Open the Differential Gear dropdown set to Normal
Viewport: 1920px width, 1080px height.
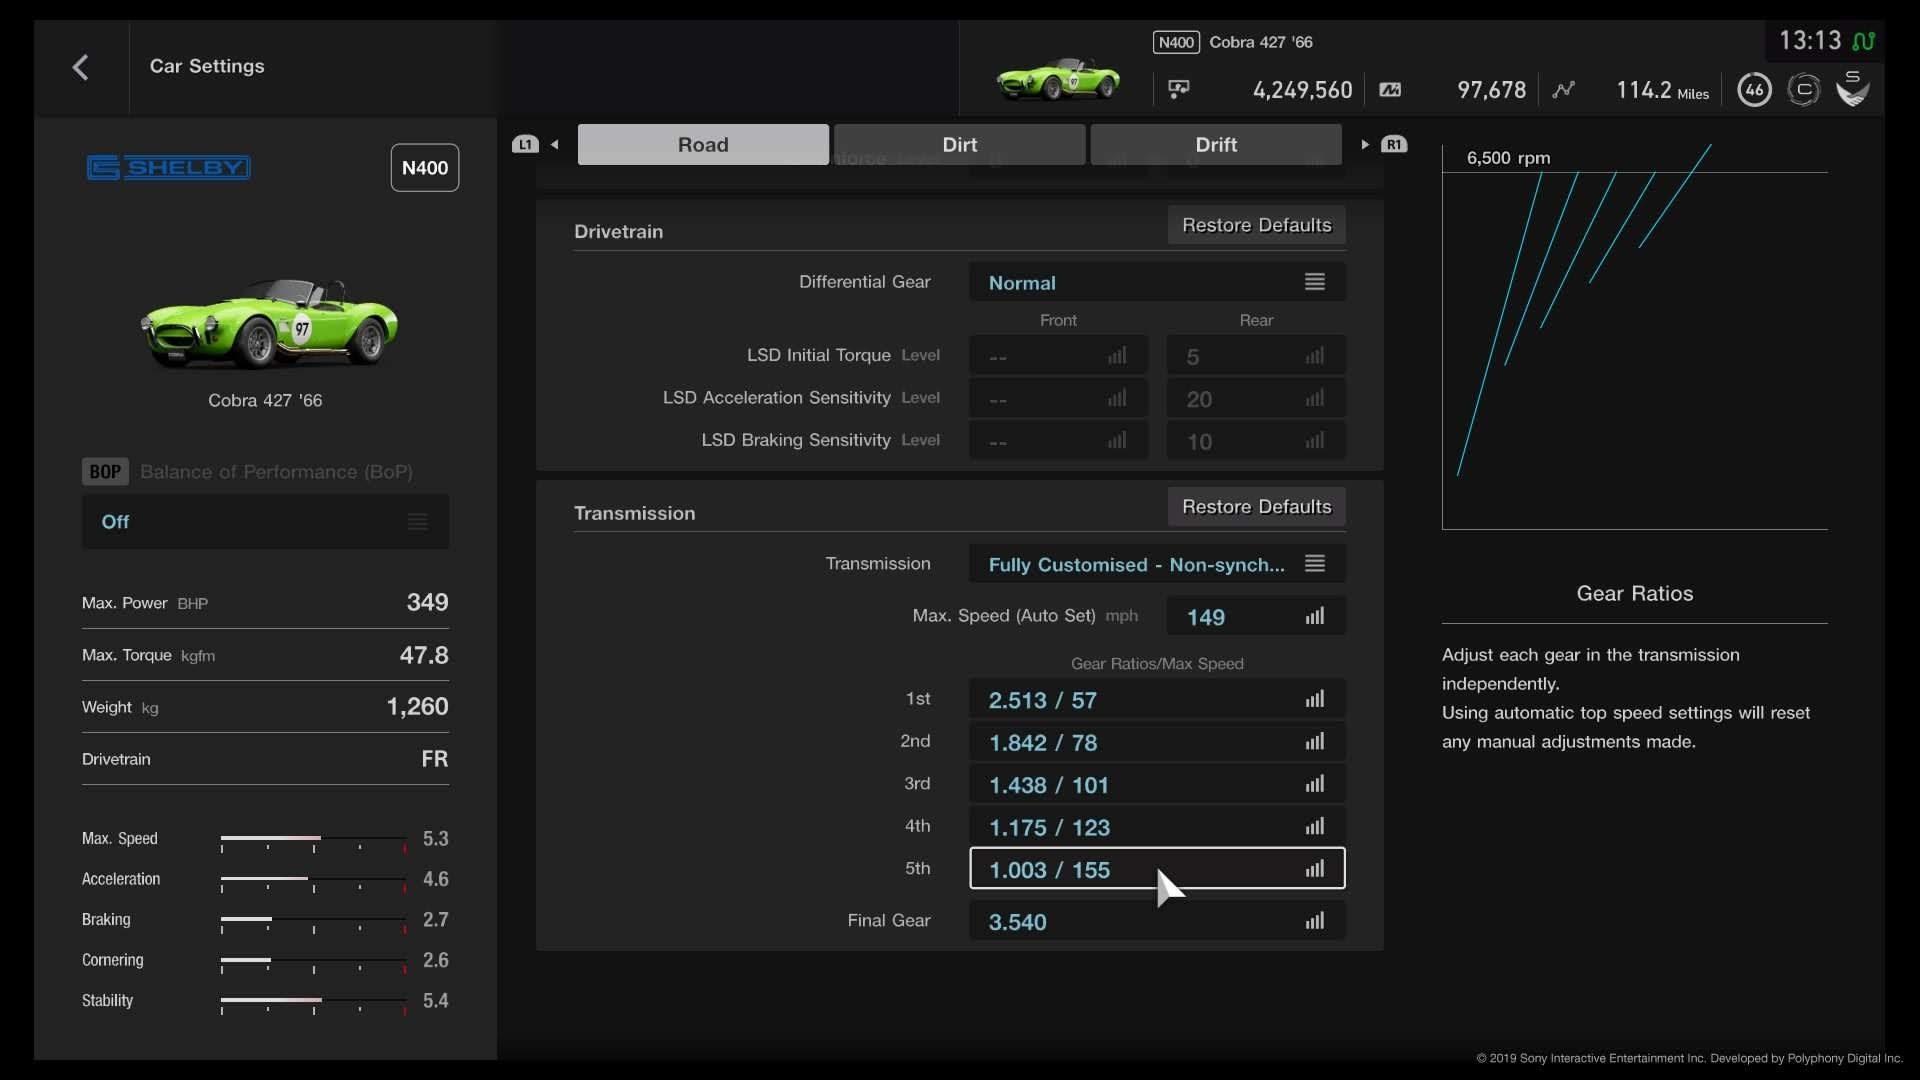pyautogui.click(x=1157, y=282)
